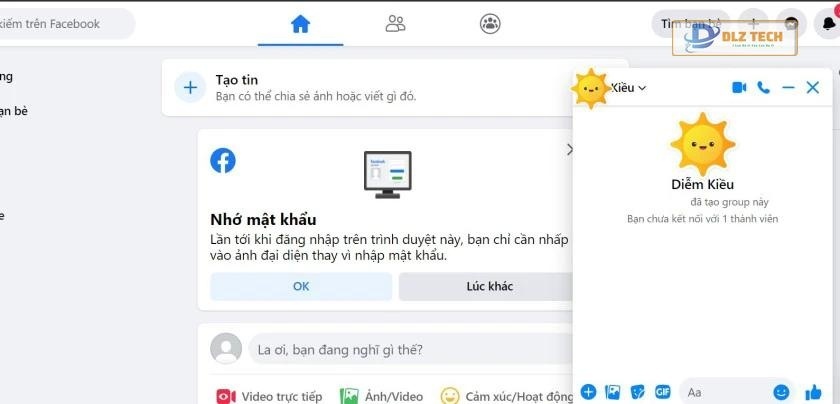Go to the Home tab
The width and height of the screenshot is (840, 404).
click(x=301, y=24)
